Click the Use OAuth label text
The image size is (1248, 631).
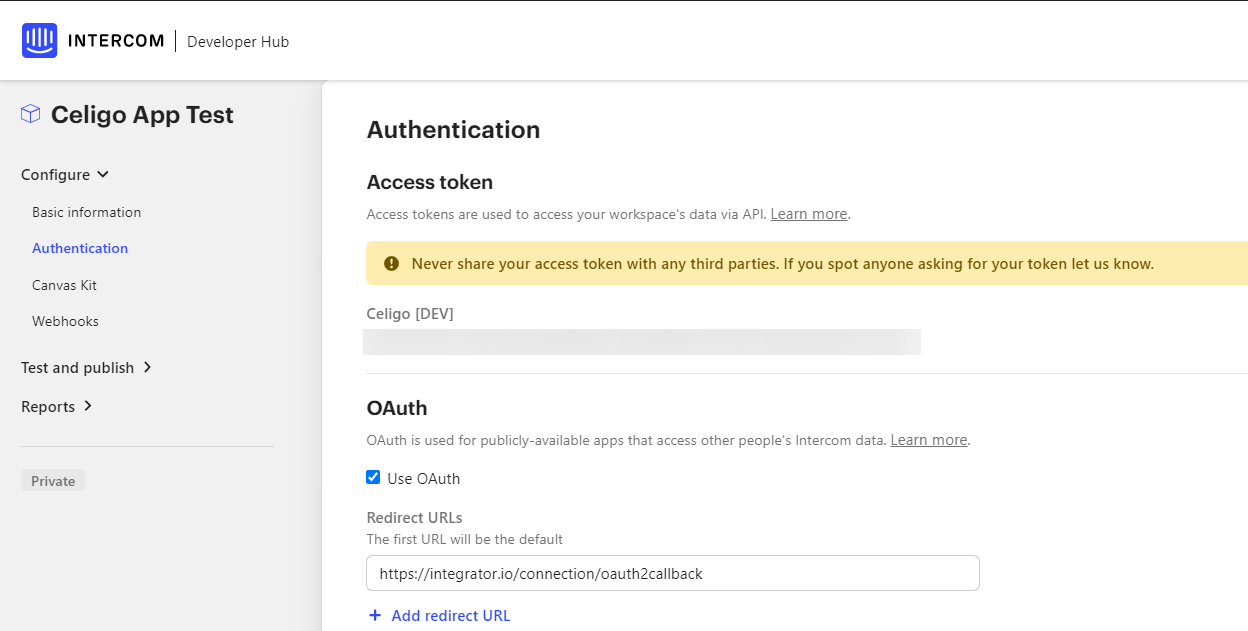424,478
